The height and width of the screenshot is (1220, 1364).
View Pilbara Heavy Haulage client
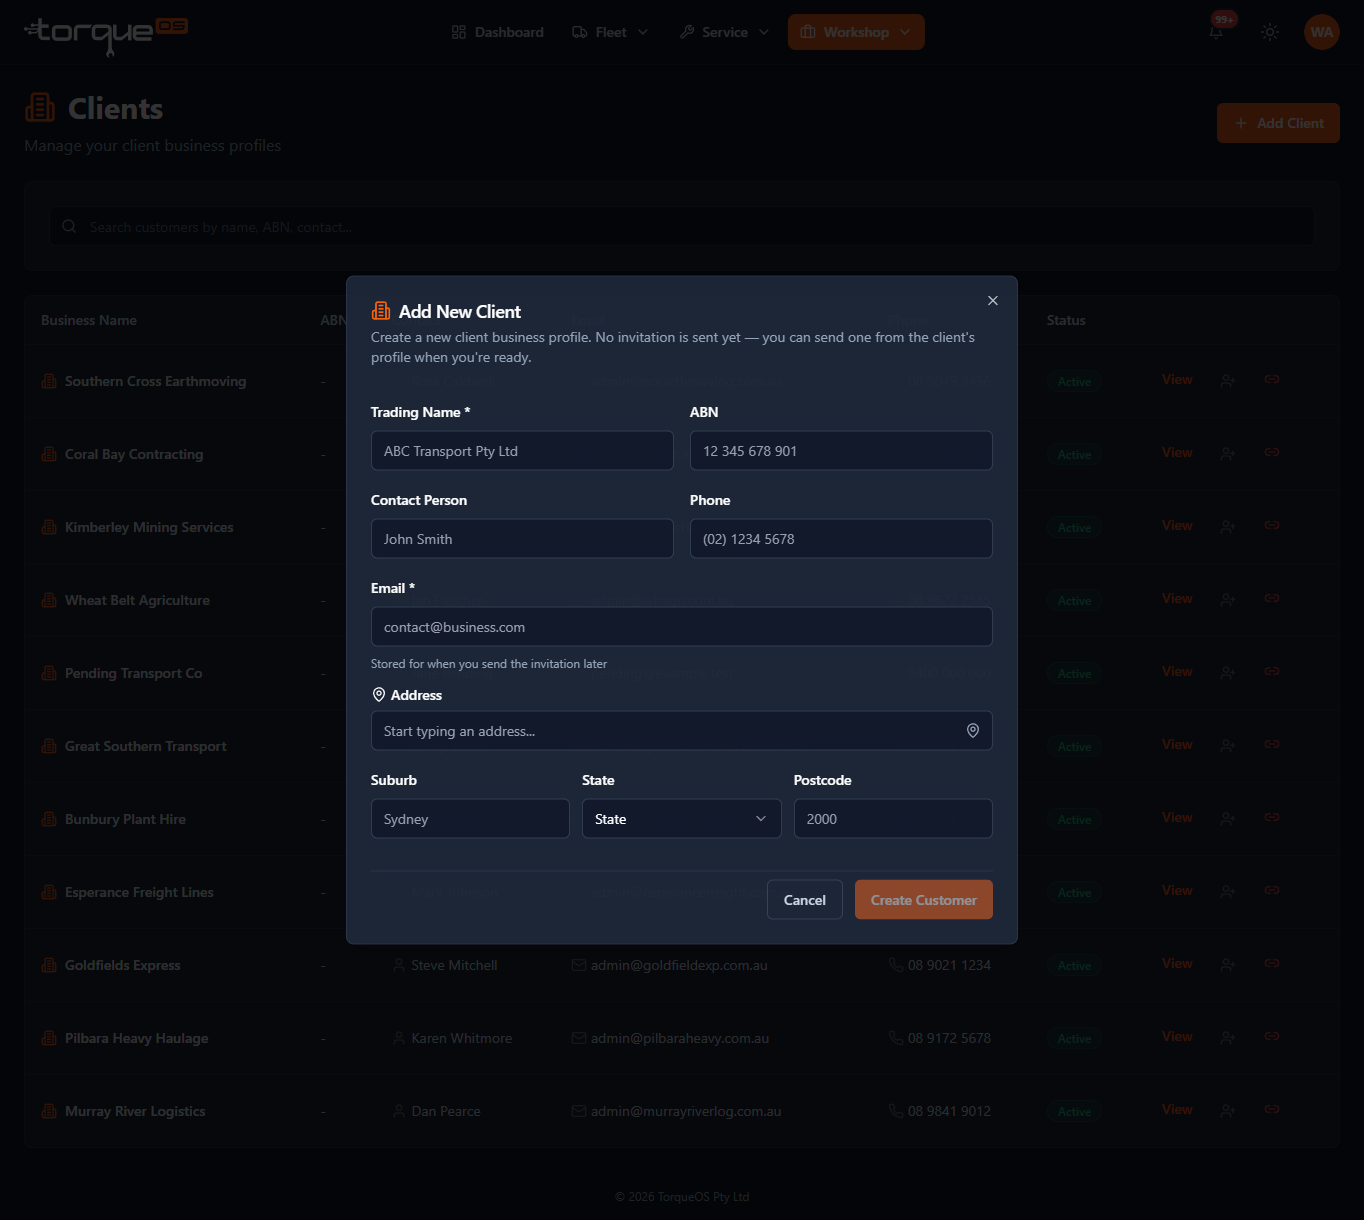(1177, 1037)
